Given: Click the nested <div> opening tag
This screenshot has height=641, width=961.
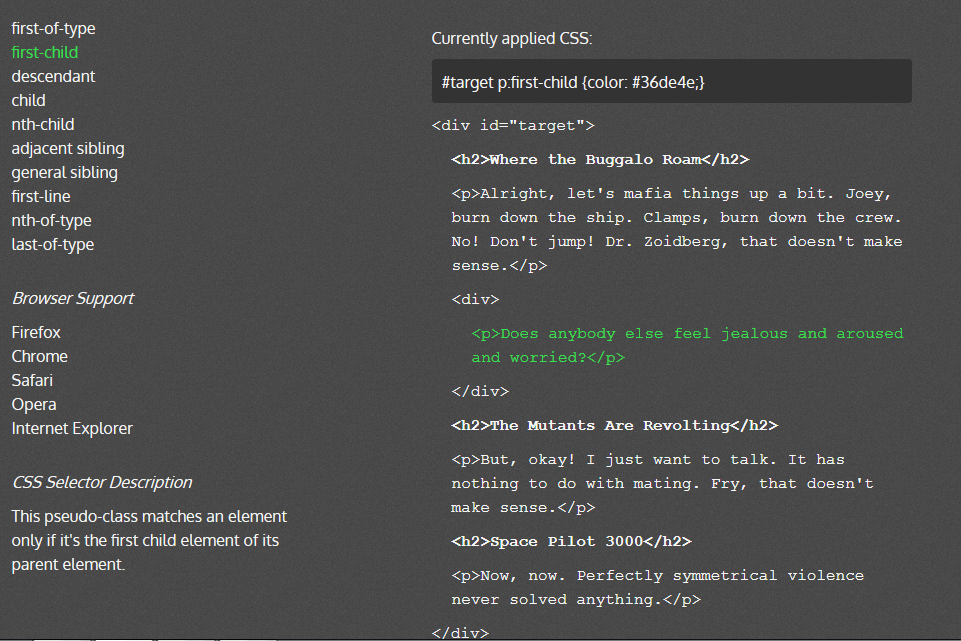Looking at the screenshot, I should [476, 300].
